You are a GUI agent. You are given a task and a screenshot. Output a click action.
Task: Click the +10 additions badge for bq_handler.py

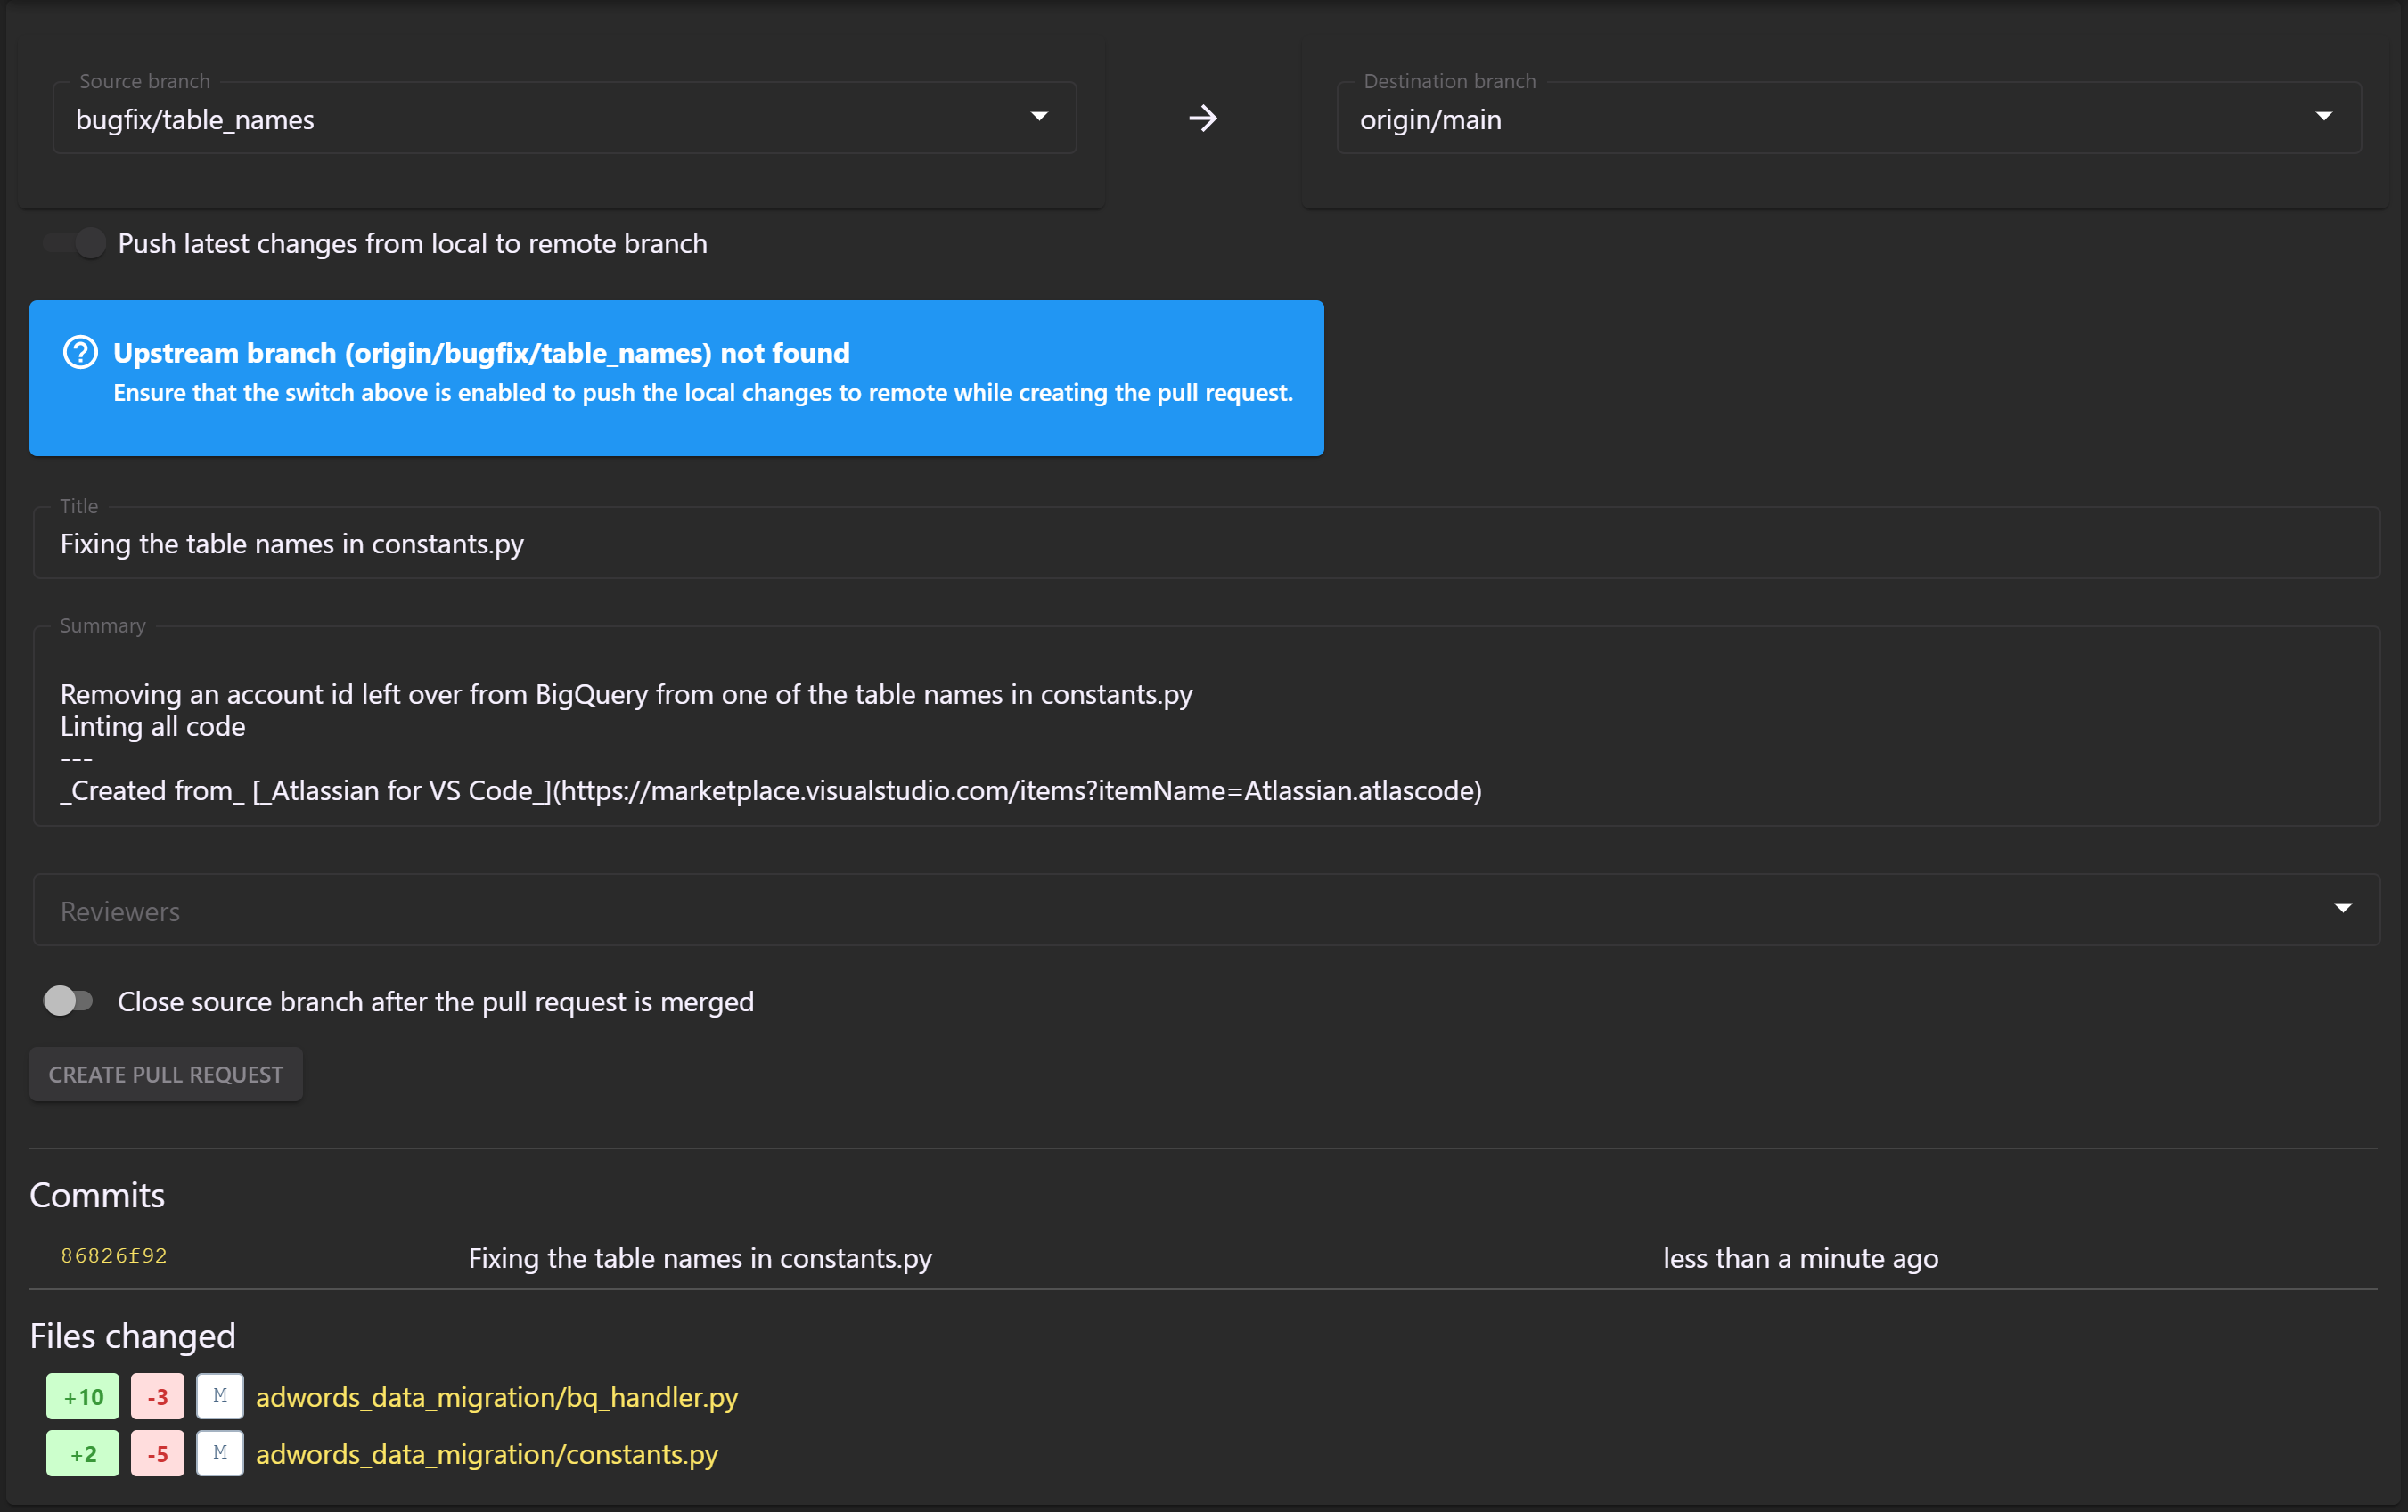(83, 1396)
